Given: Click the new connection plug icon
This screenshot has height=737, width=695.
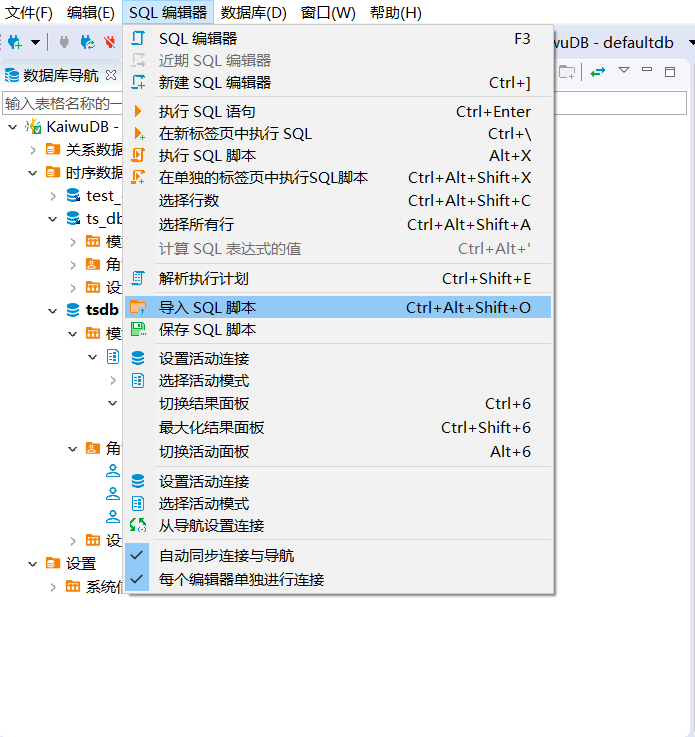Looking at the screenshot, I should click(x=15, y=42).
